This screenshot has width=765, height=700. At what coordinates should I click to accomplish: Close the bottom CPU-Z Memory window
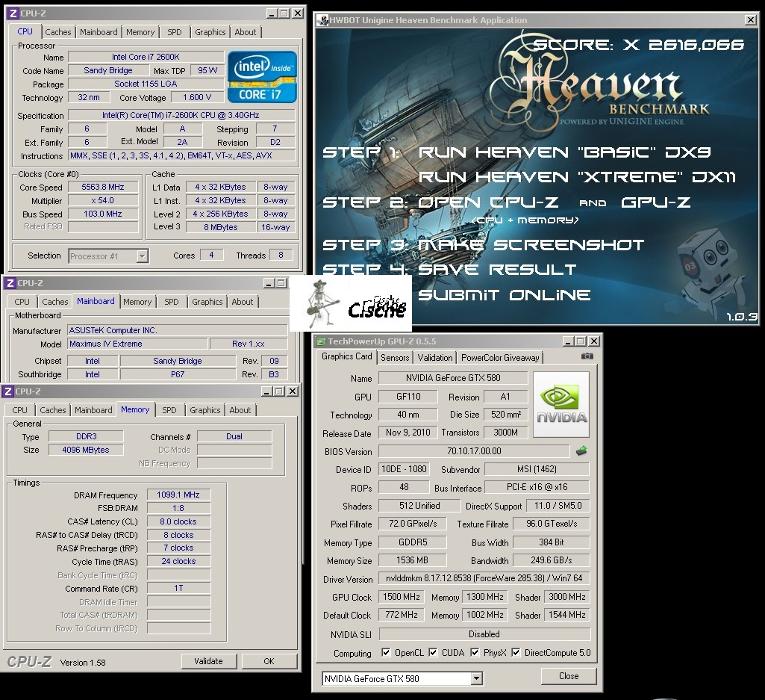(x=292, y=391)
